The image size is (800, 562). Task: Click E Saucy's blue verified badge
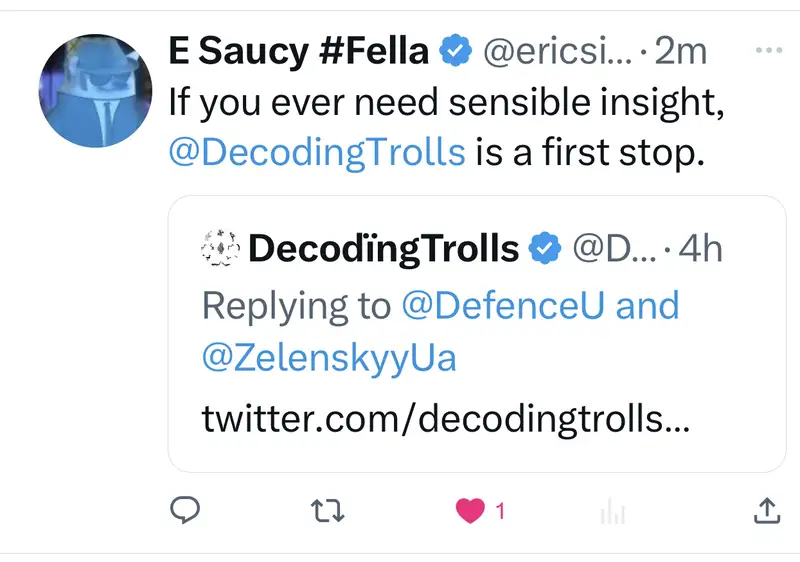tap(456, 50)
